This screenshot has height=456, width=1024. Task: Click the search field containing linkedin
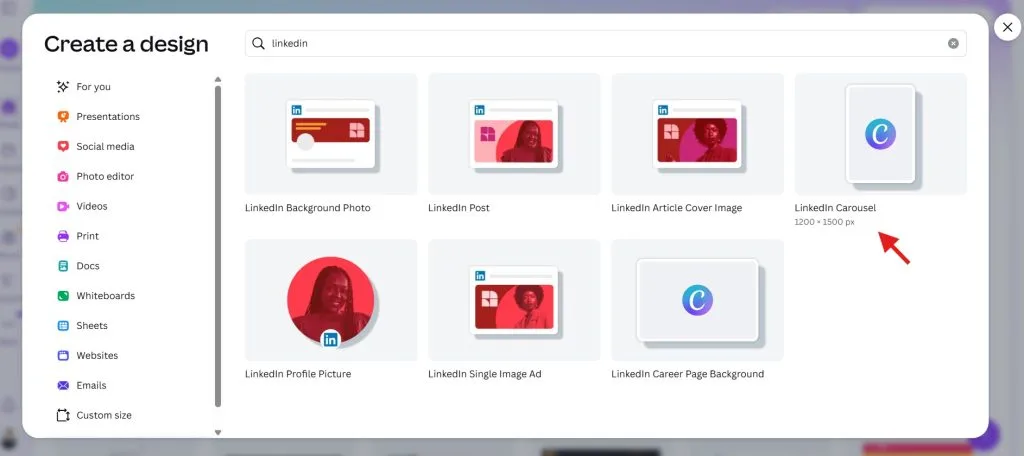(605, 43)
